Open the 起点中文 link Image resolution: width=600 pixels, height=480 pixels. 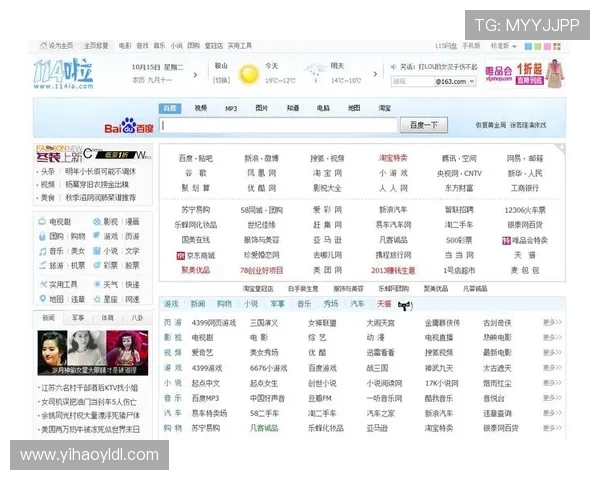205,383
